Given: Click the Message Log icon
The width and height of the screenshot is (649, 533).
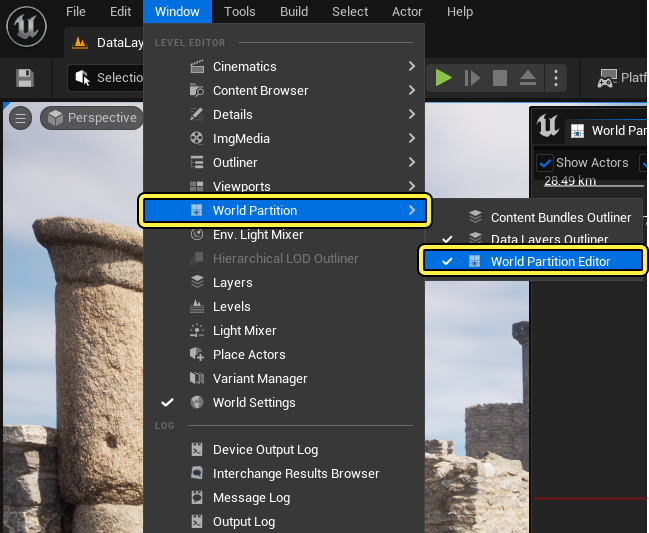Looking at the screenshot, I should click(x=197, y=497).
